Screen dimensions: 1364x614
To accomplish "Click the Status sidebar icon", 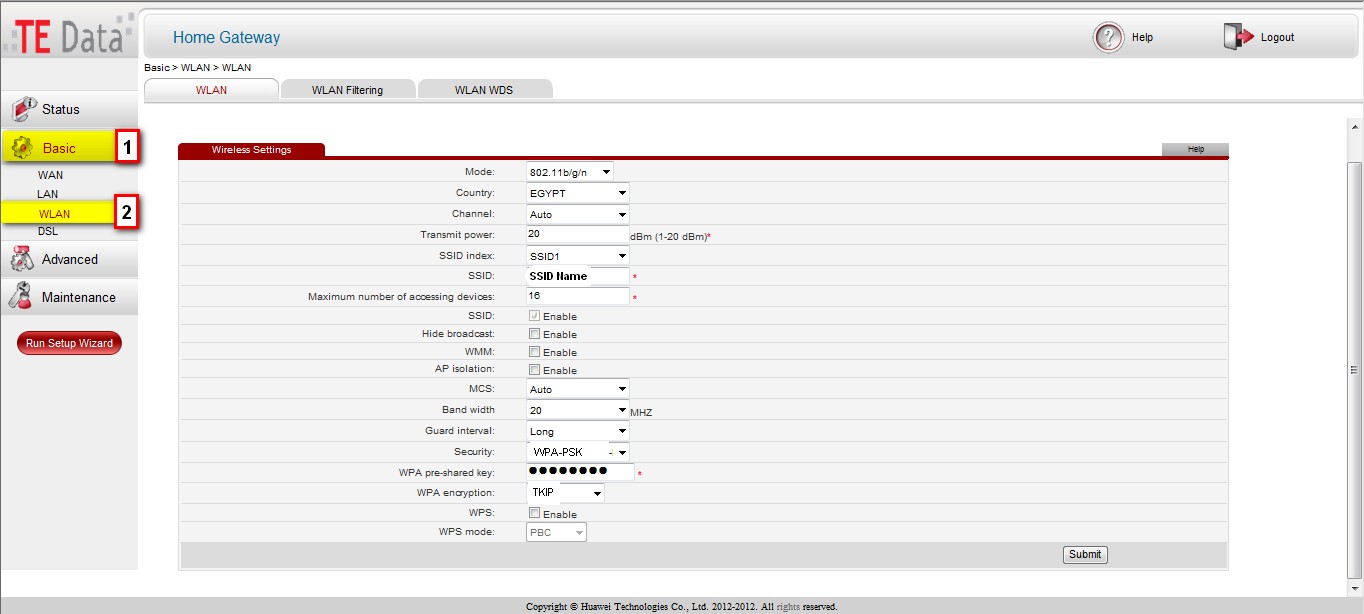I will [22, 109].
